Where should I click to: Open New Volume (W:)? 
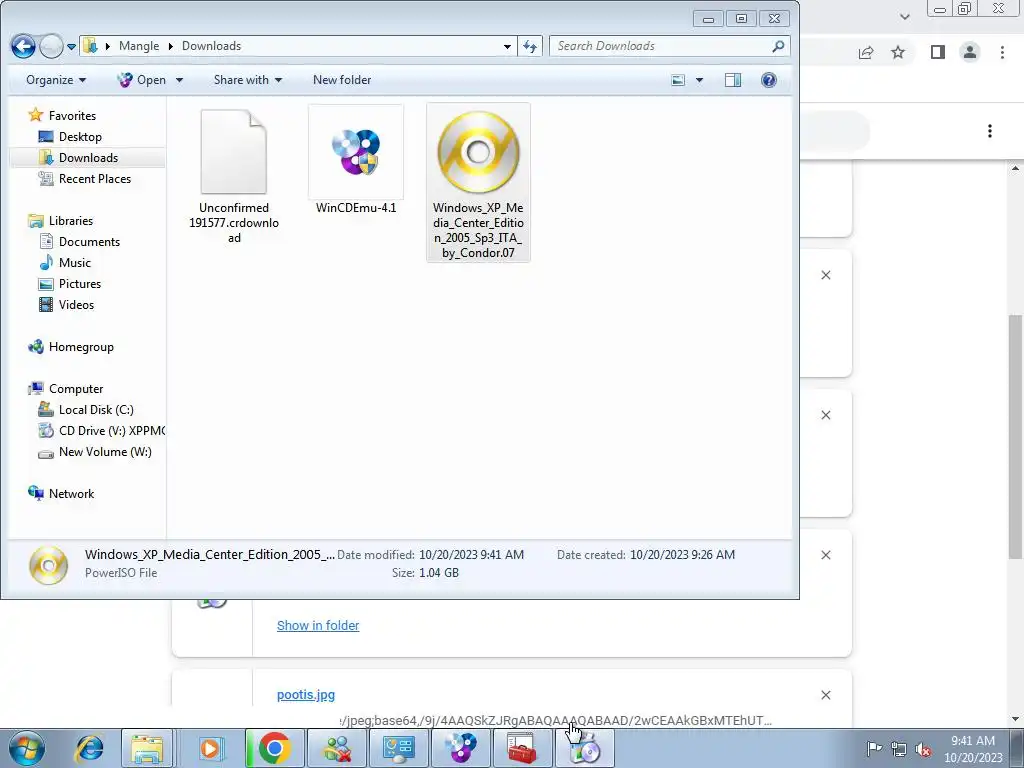[104, 451]
